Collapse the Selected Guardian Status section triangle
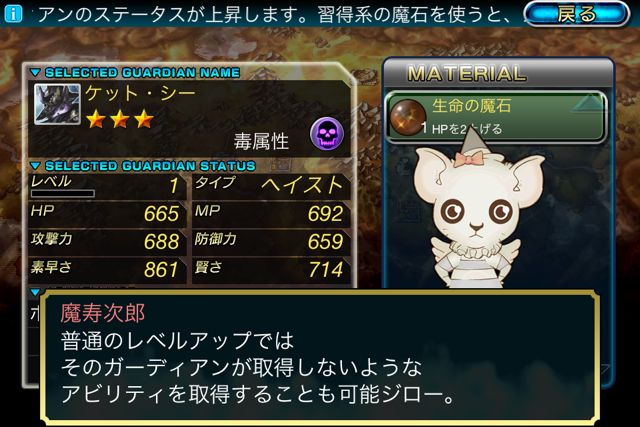 pos(36,166)
